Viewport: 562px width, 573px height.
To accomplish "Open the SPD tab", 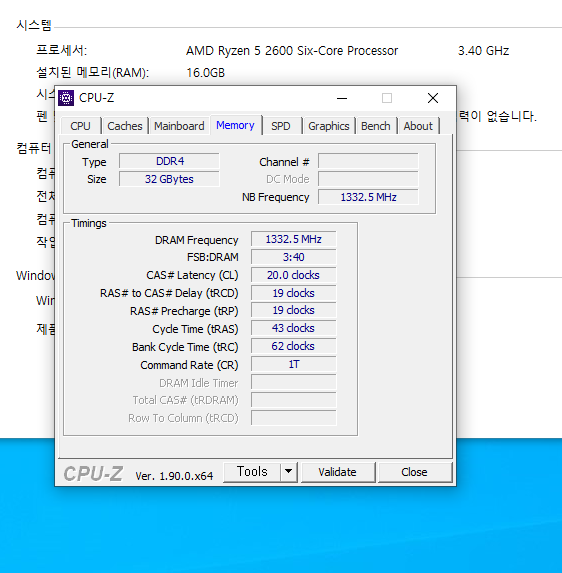I will pos(281,126).
